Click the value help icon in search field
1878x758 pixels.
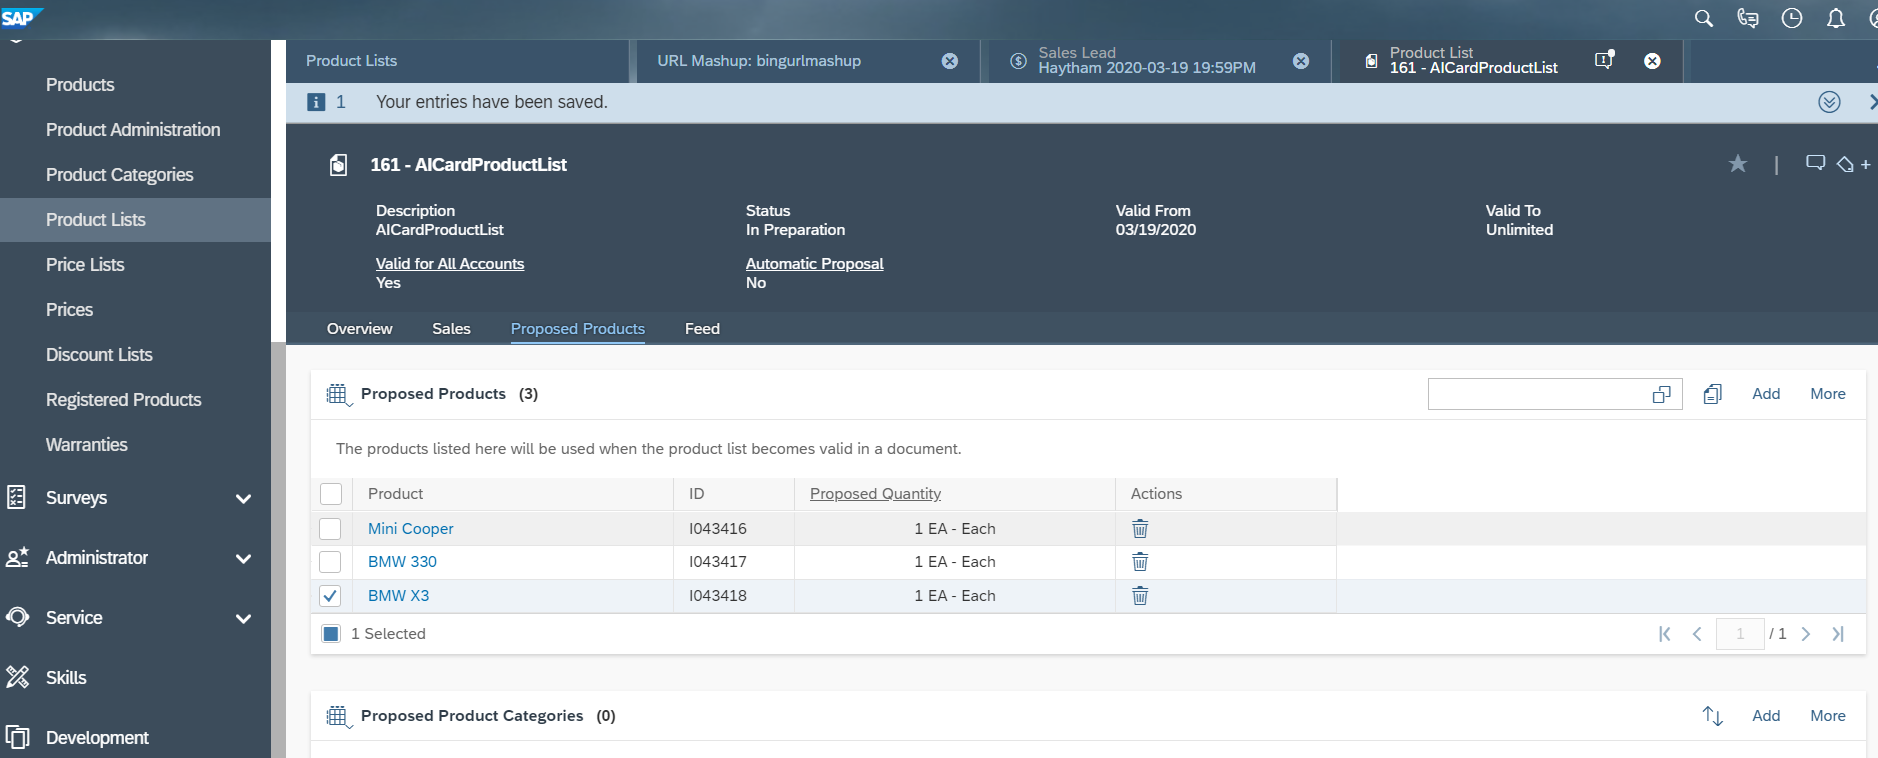pyautogui.click(x=1662, y=394)
